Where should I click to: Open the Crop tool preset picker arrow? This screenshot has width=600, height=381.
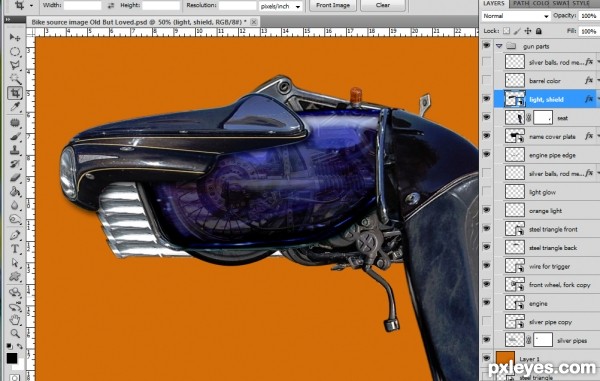coord(31,6)
